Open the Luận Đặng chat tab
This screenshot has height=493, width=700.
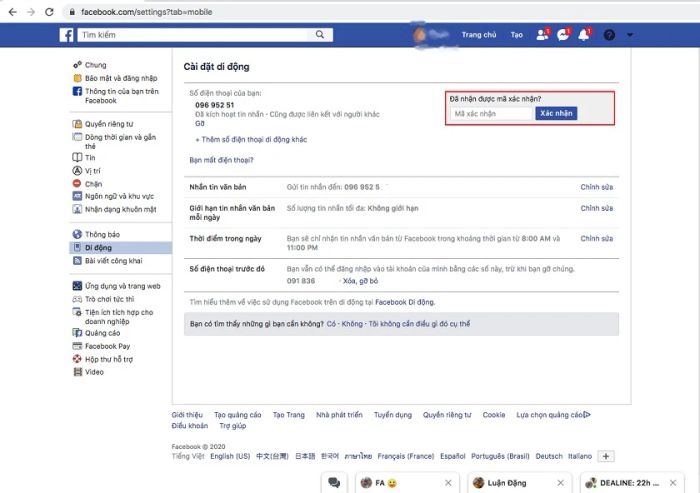(507, 483)
